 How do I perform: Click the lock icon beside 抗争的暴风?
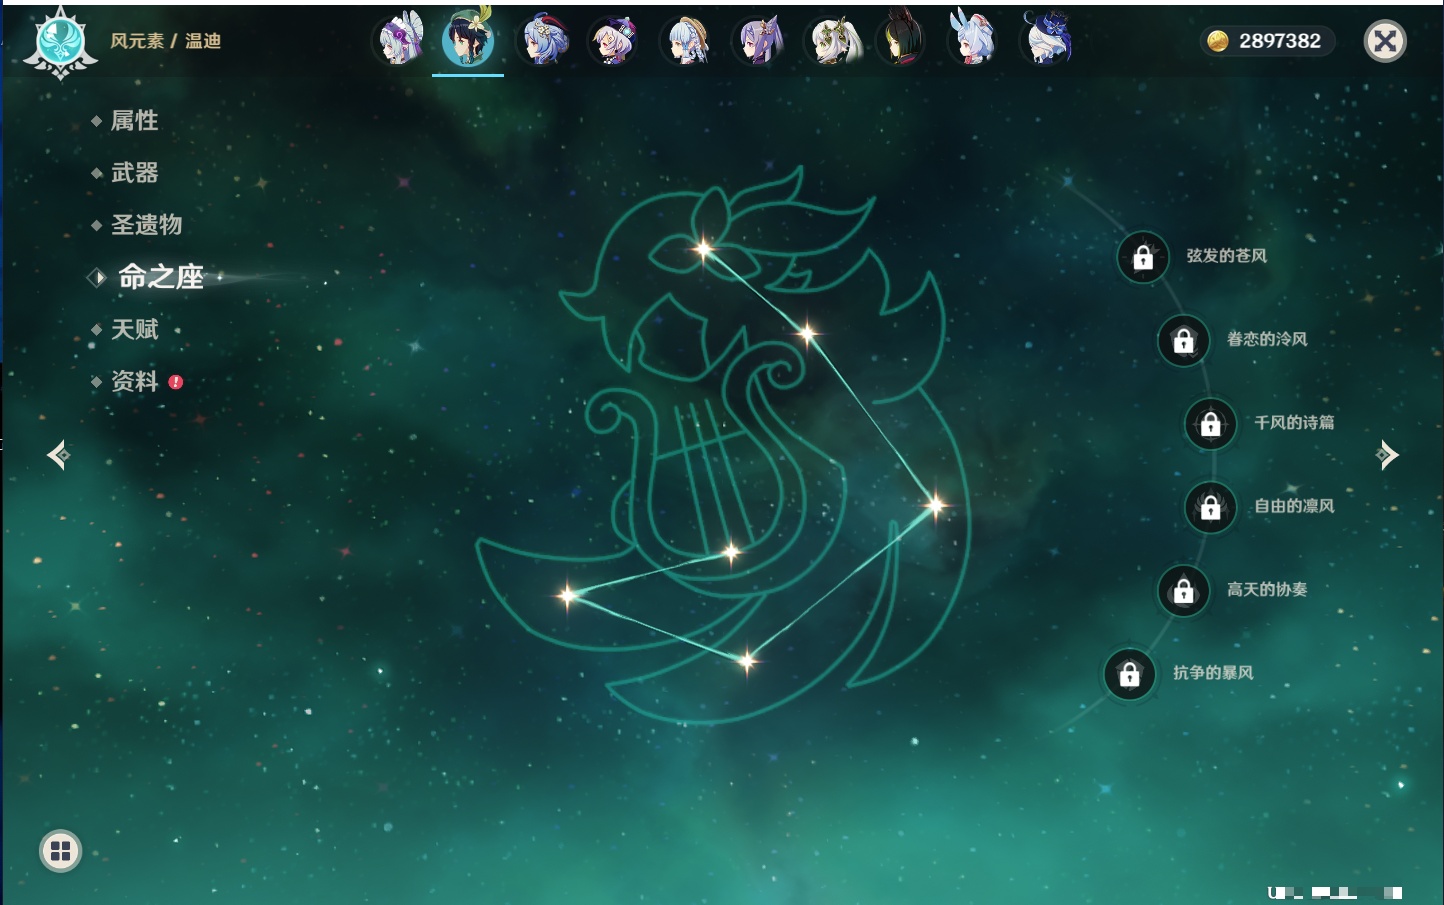[x=1129, y=674]
